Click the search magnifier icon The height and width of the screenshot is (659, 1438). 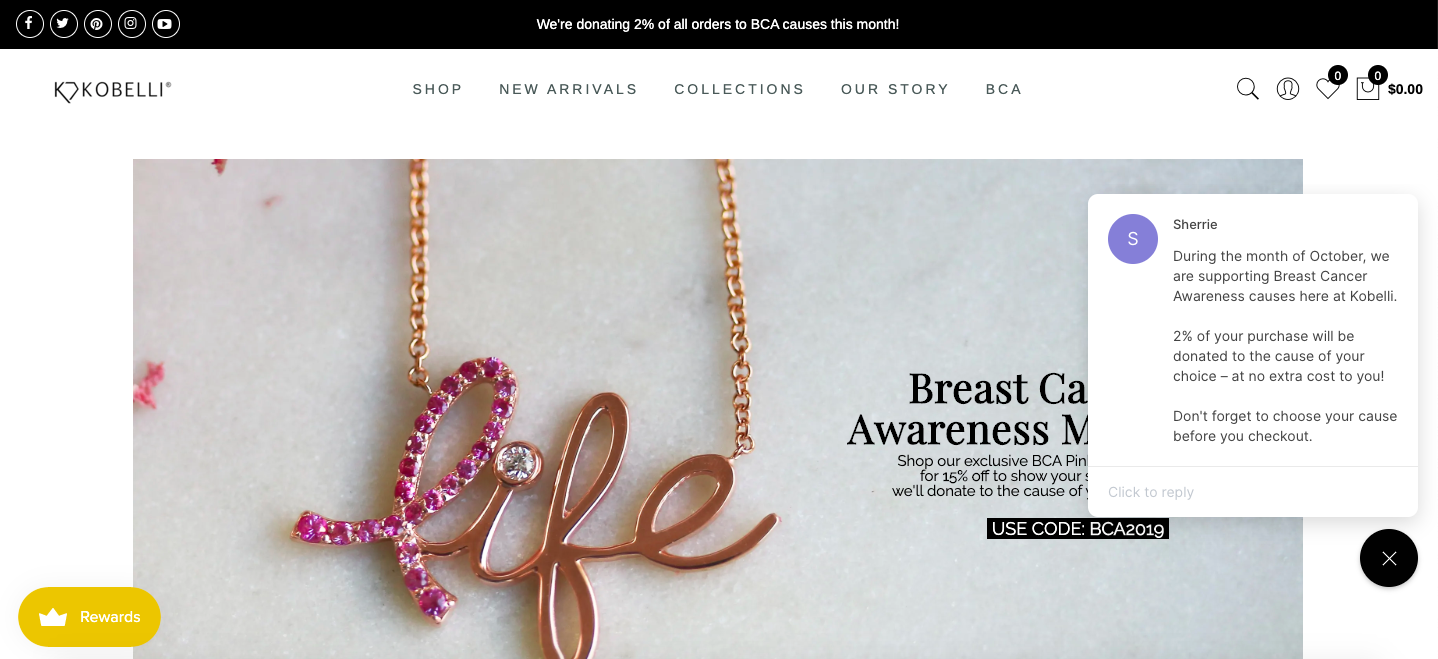point(1247,89)
